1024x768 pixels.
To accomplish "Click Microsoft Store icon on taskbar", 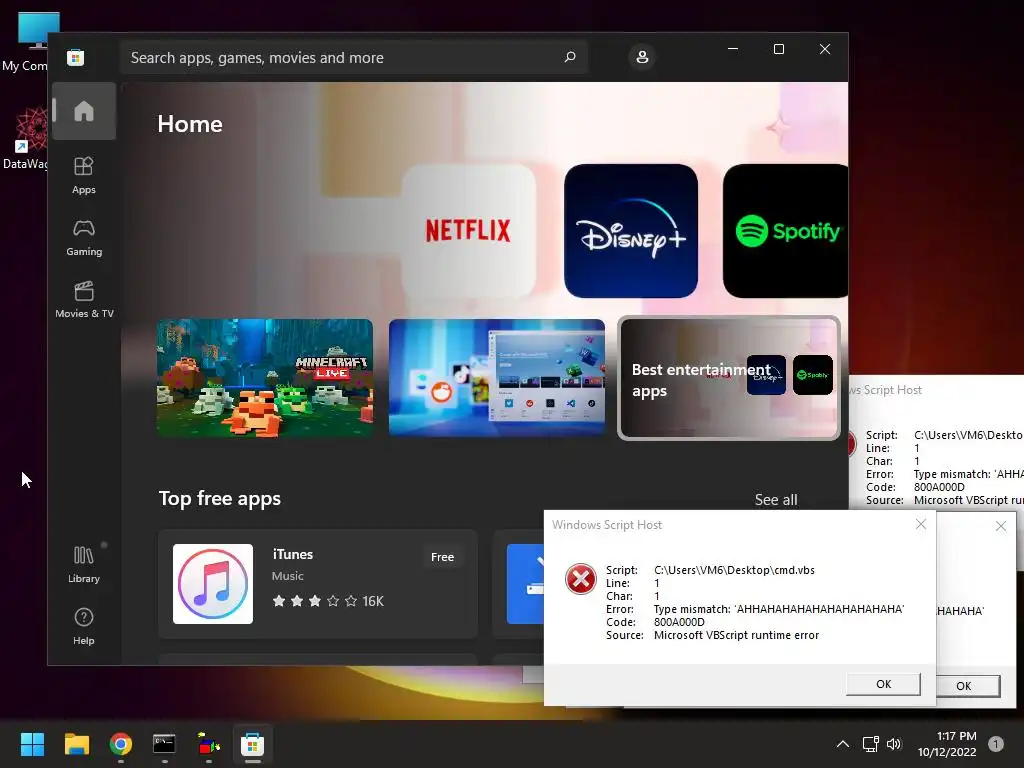I will (252, 744).
